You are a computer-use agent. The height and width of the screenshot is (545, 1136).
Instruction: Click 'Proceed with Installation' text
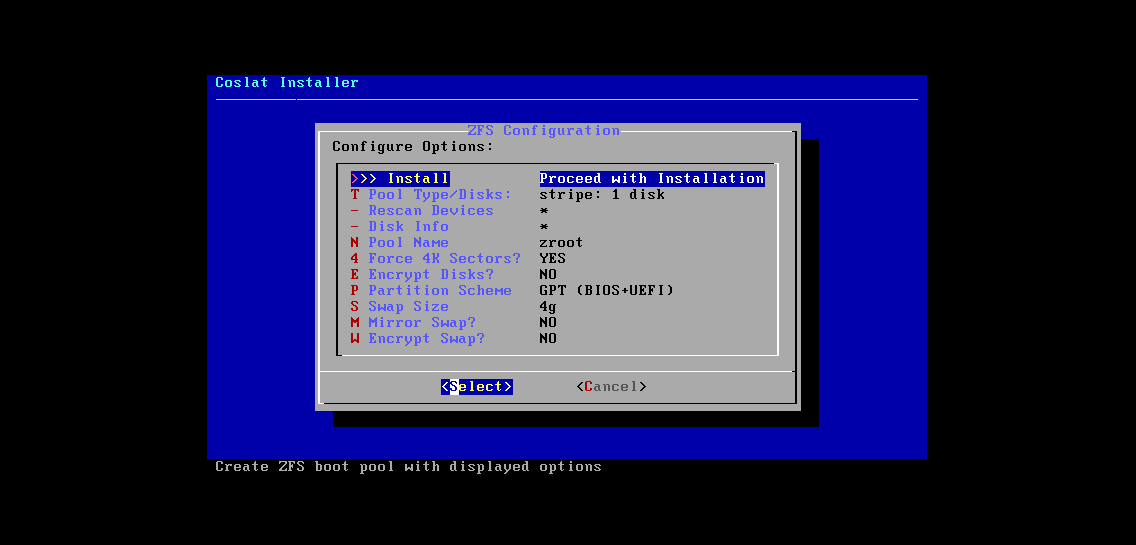coord(652,178)
